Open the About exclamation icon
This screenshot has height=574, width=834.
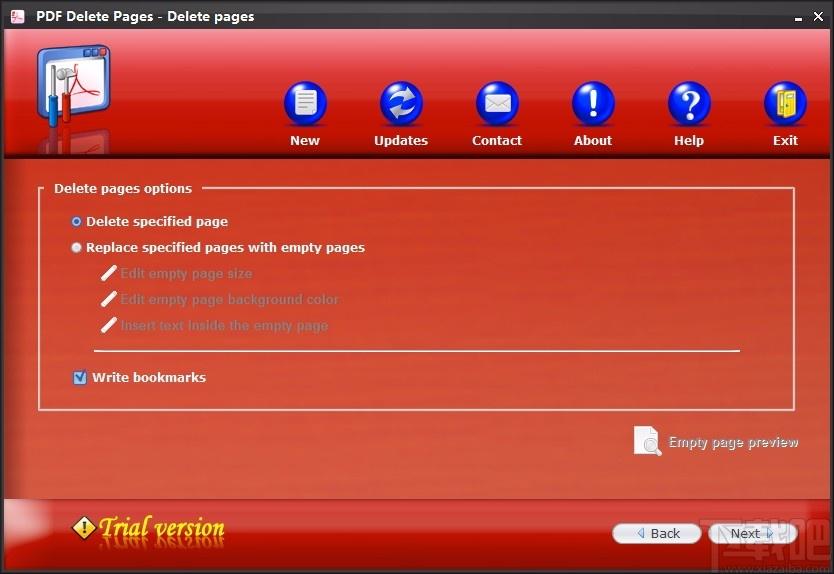coord(594,103)
